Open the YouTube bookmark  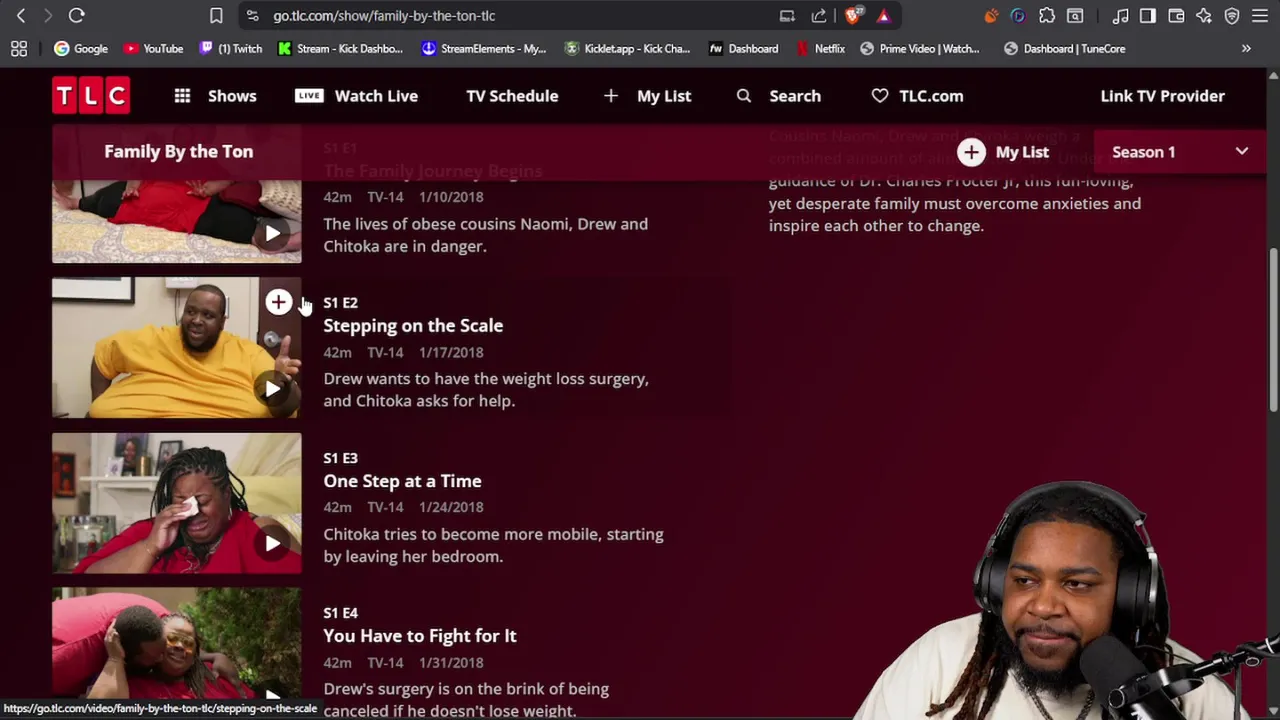pos(153,49)
